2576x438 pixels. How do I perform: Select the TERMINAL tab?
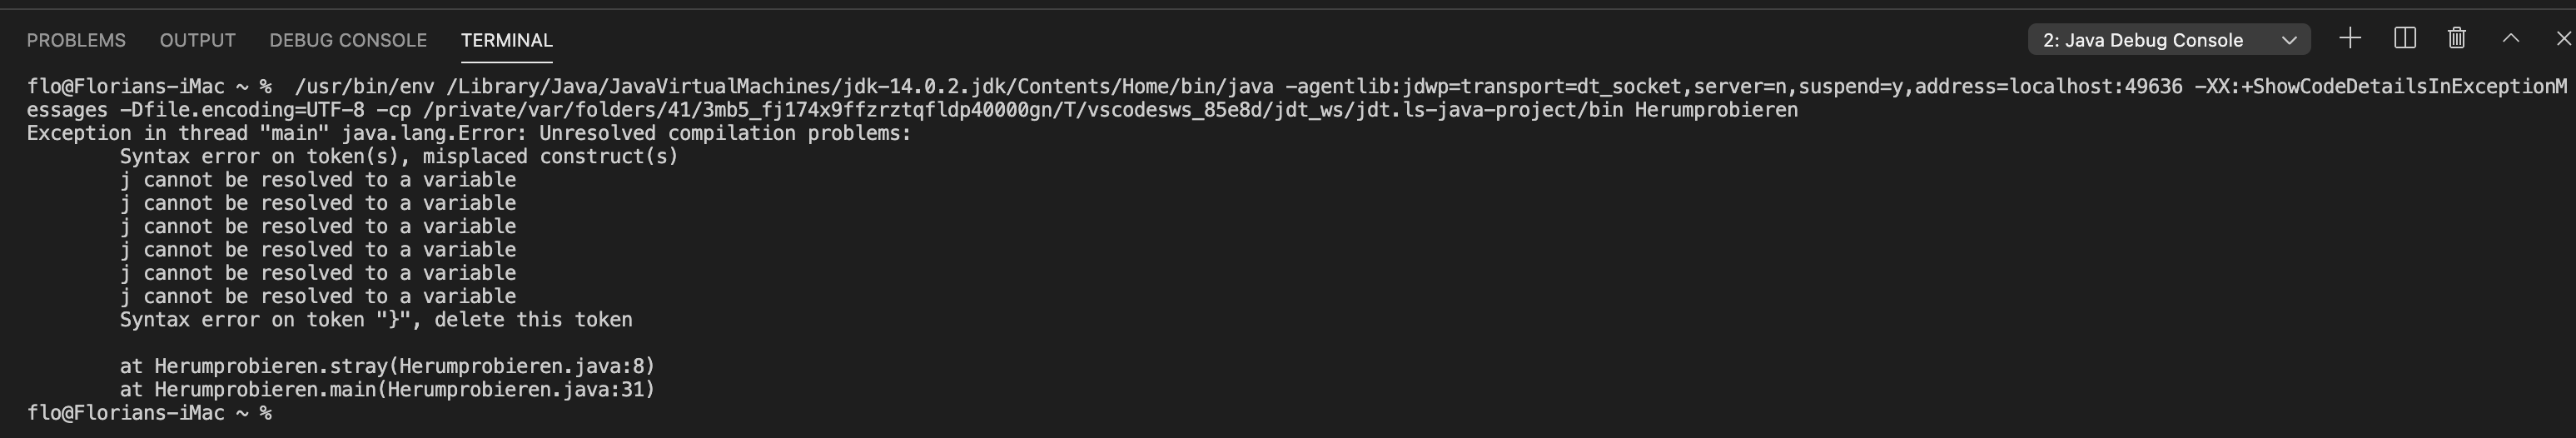coord(506,40)
